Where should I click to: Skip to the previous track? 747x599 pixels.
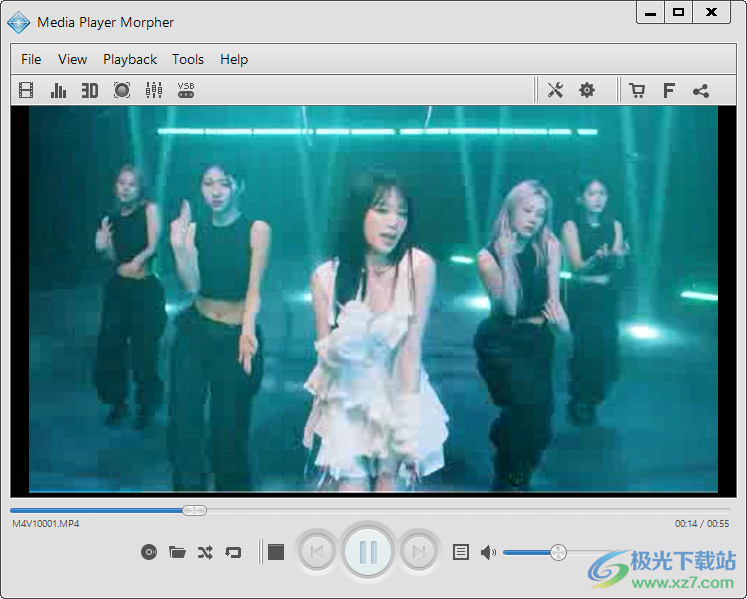pyautogui.click(x=317, y=552)
